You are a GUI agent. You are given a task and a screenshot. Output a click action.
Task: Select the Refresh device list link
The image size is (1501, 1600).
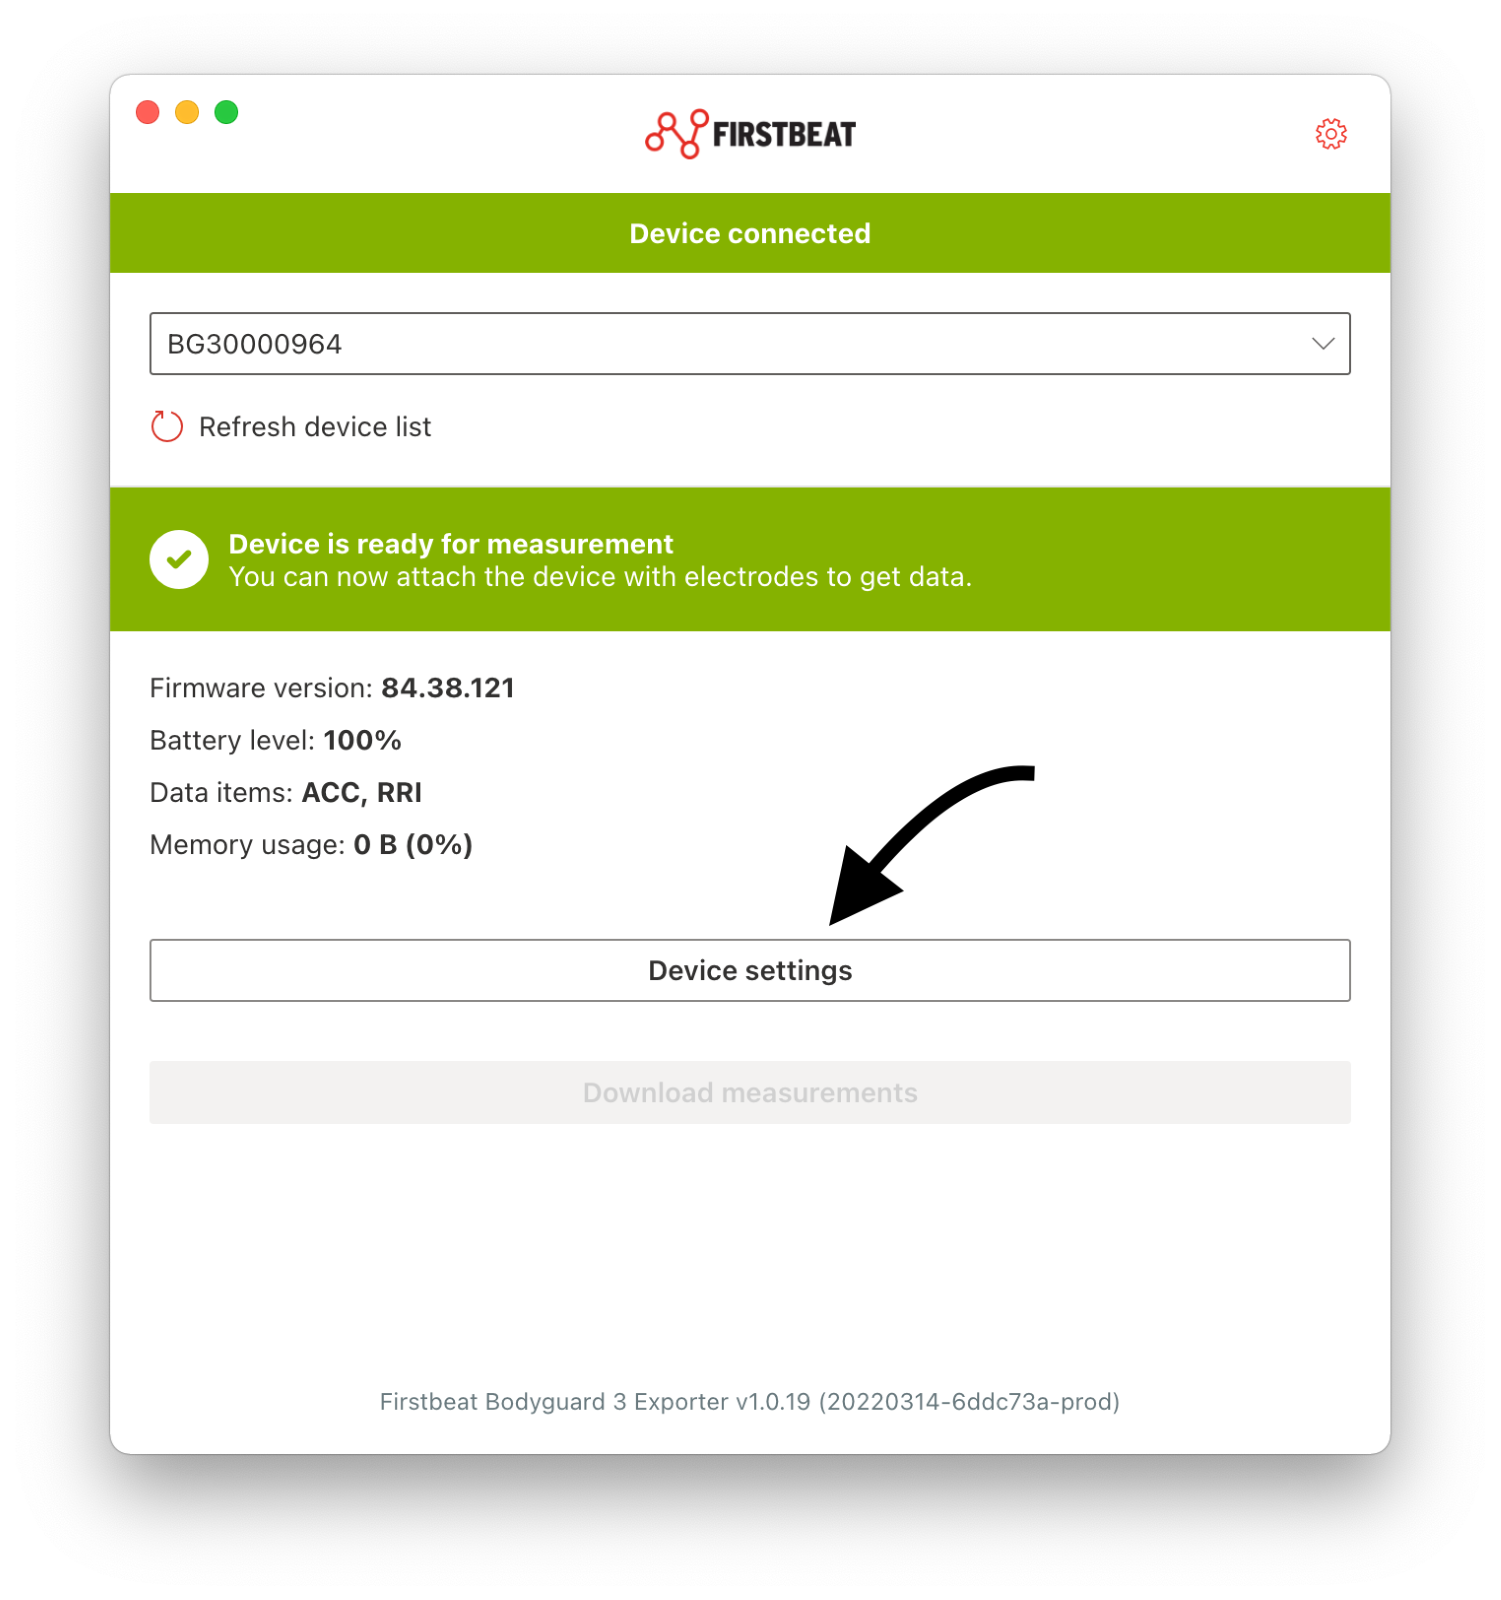click(x=315, y=427)
